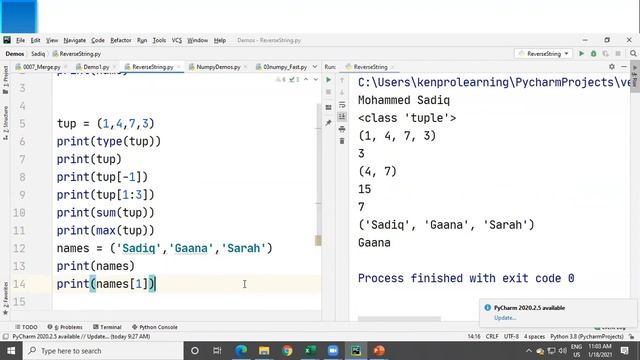Click PyCharm icon in taskbar
Viewport: 640px width, 360px height.
click(x=356, y=351)
